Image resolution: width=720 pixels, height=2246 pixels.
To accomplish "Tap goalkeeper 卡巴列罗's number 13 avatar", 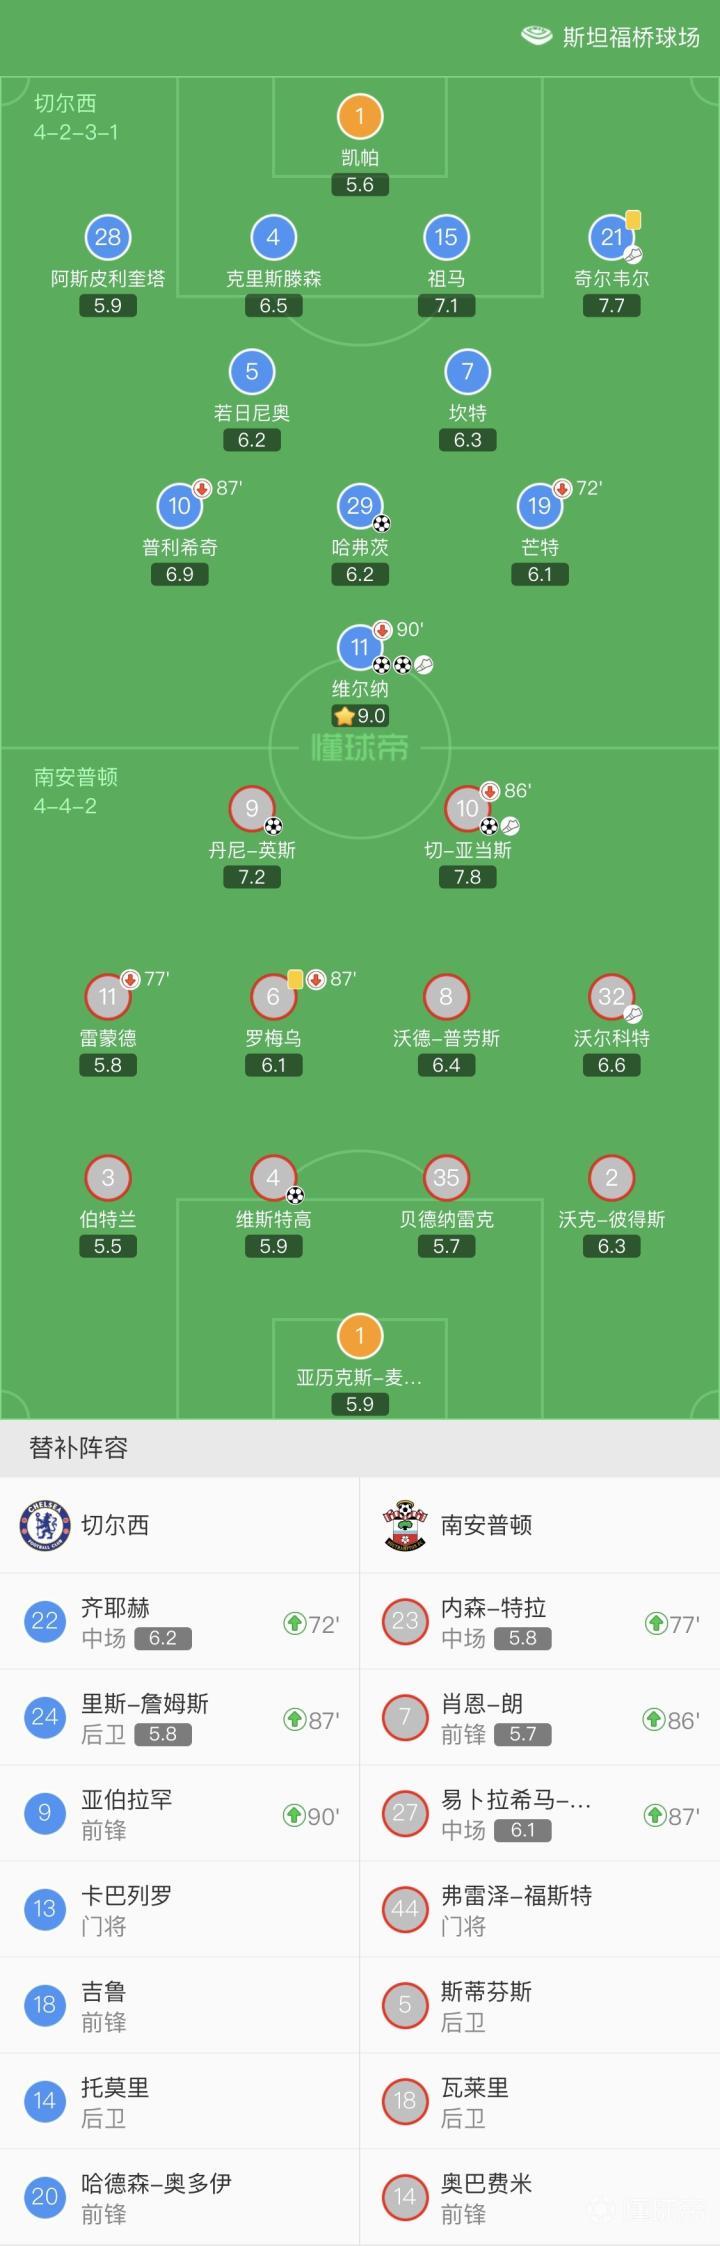I will [x=44, y=1908].
